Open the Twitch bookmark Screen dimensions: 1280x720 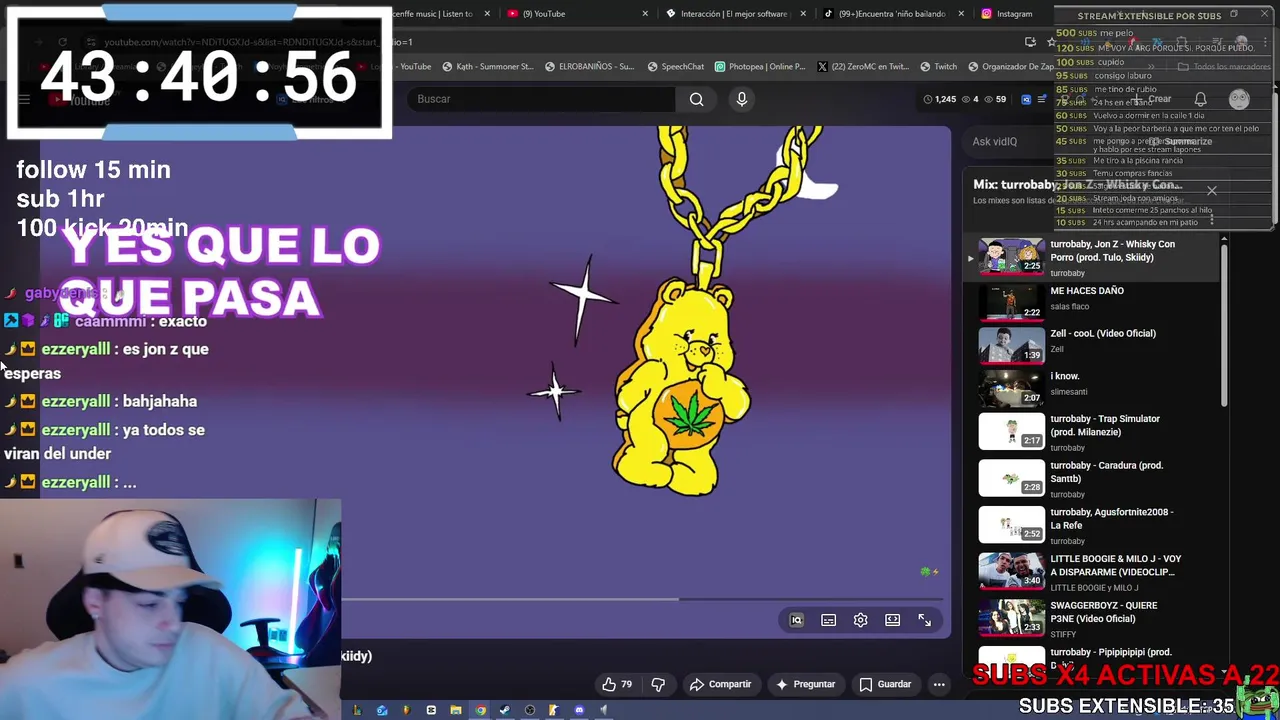click(x=938, y=67)
